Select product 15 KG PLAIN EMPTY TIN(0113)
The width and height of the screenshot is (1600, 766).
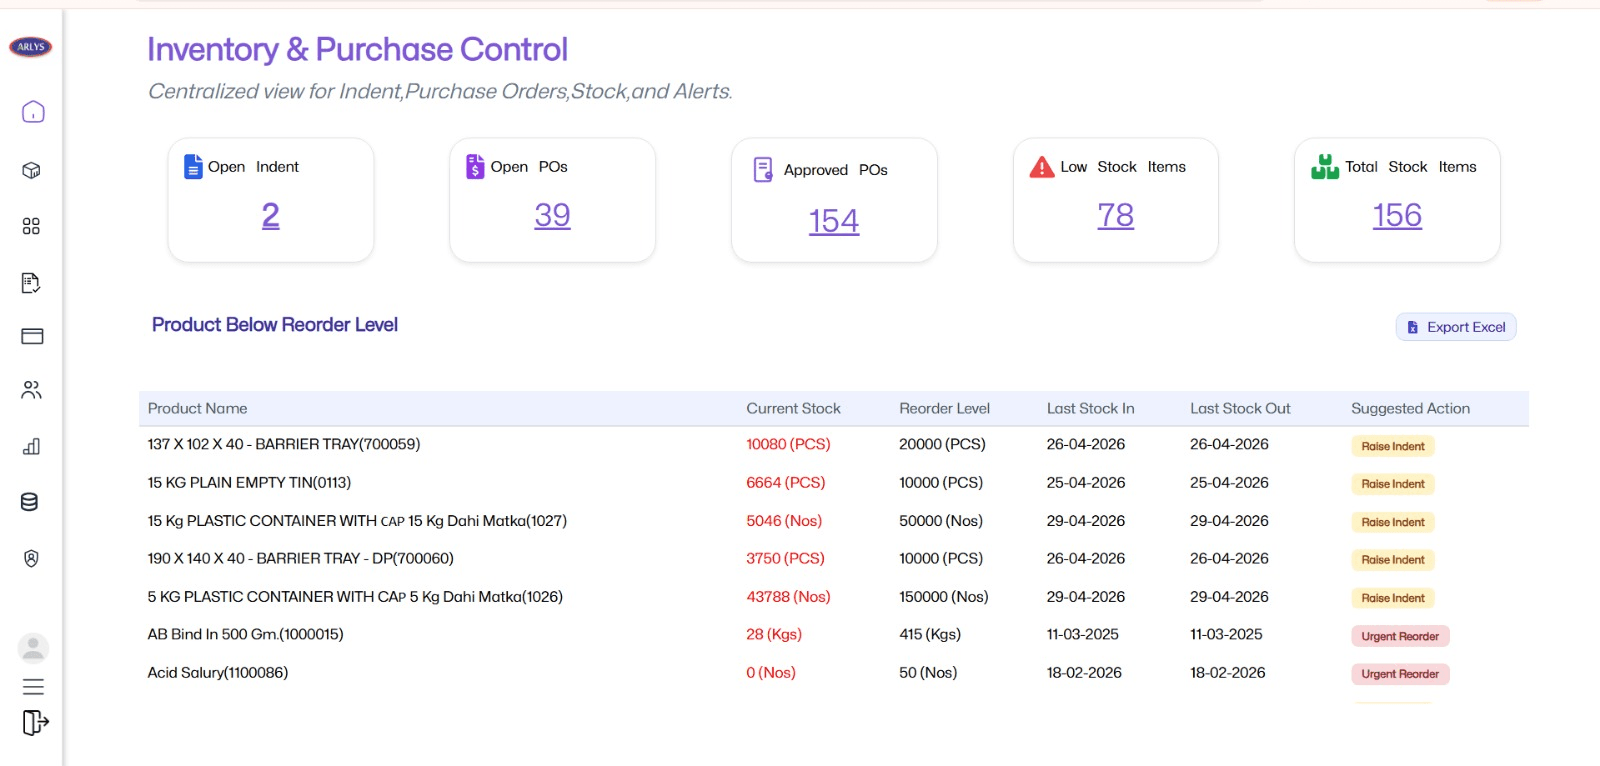point(249,482)
